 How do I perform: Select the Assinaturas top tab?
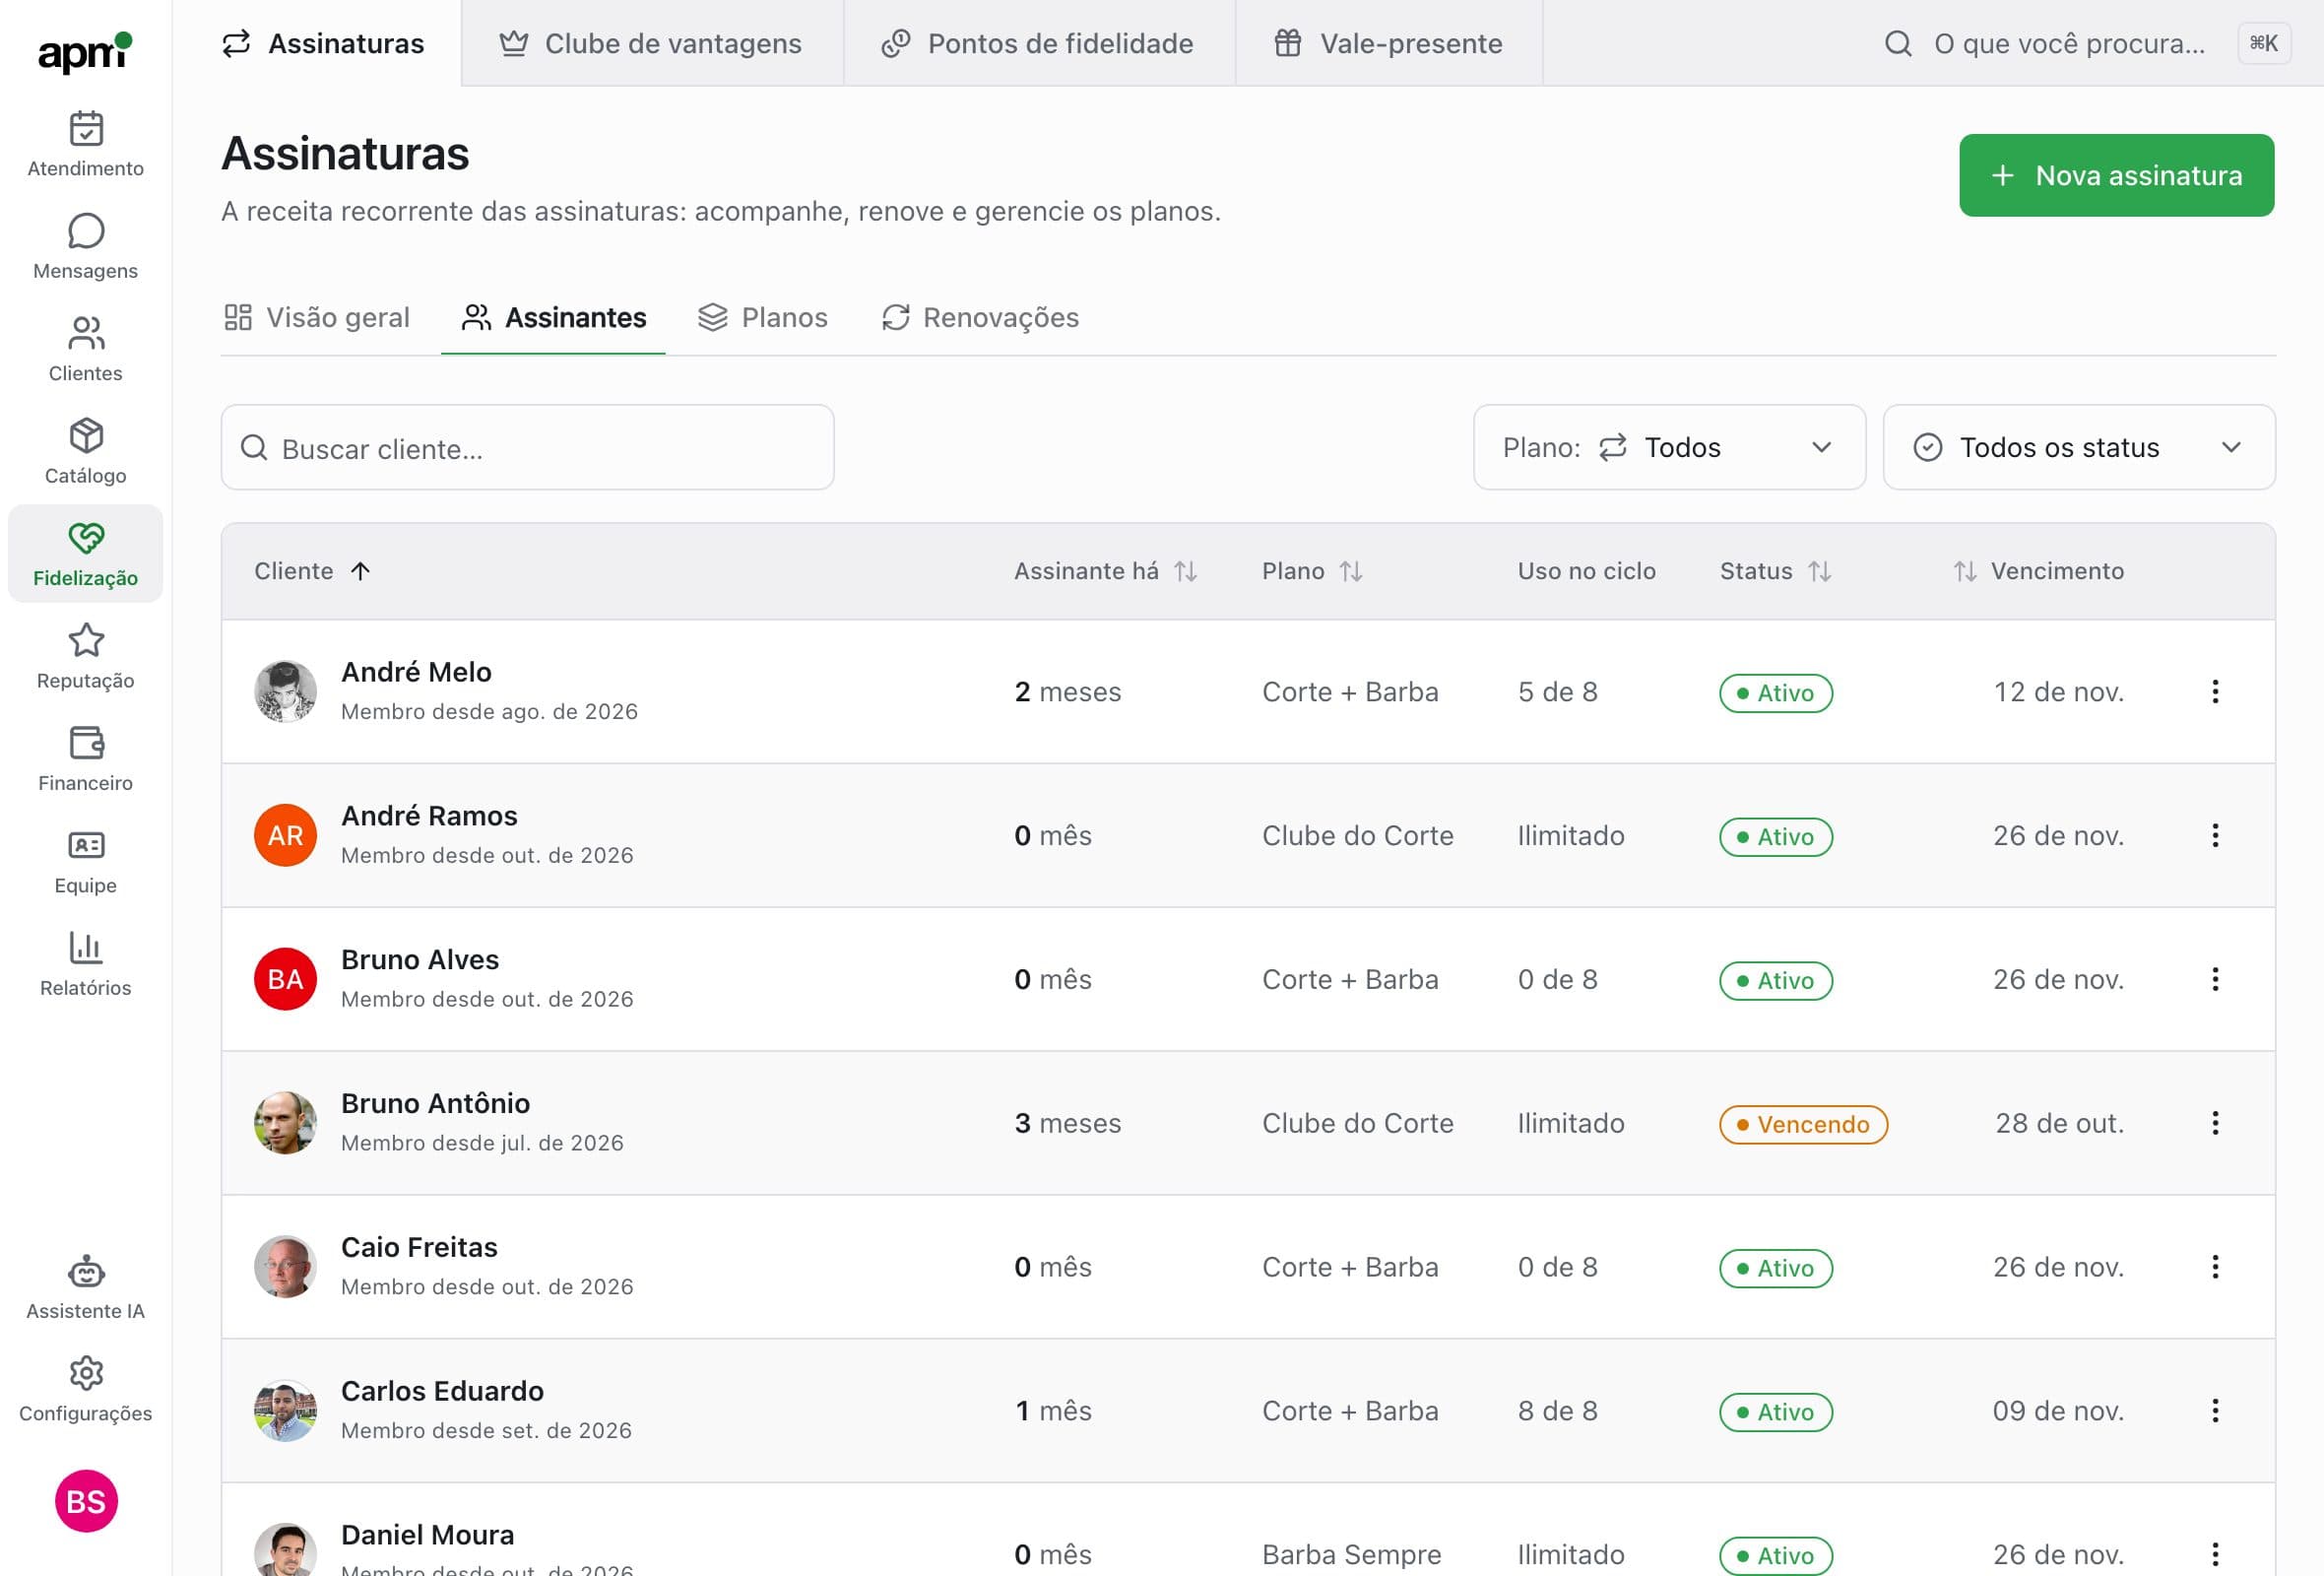(322, 43)
